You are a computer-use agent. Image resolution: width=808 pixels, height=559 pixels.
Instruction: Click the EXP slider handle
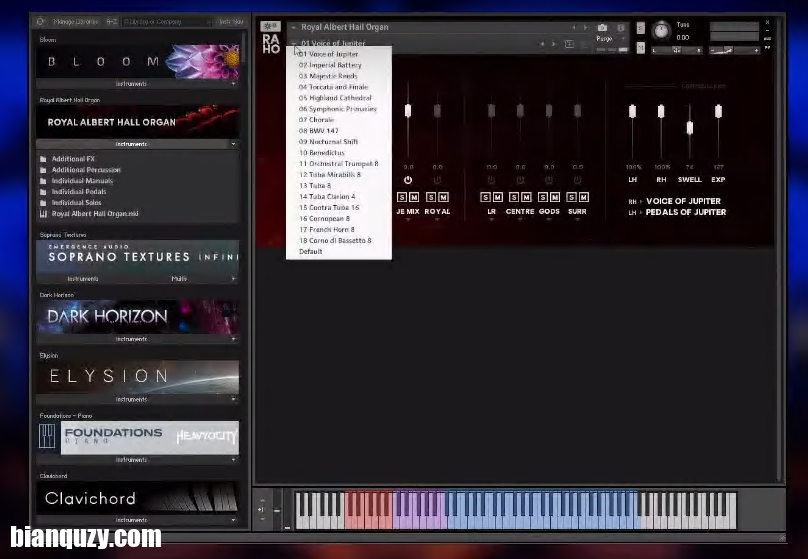[x=718, y=111]
